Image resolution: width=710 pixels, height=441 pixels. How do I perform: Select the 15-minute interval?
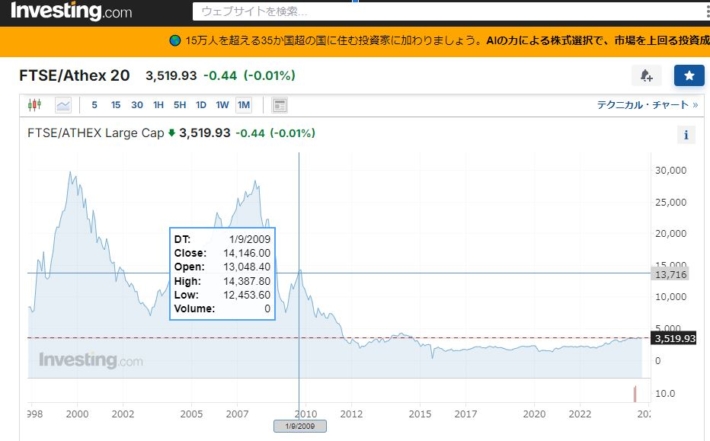tap(116, 105)
